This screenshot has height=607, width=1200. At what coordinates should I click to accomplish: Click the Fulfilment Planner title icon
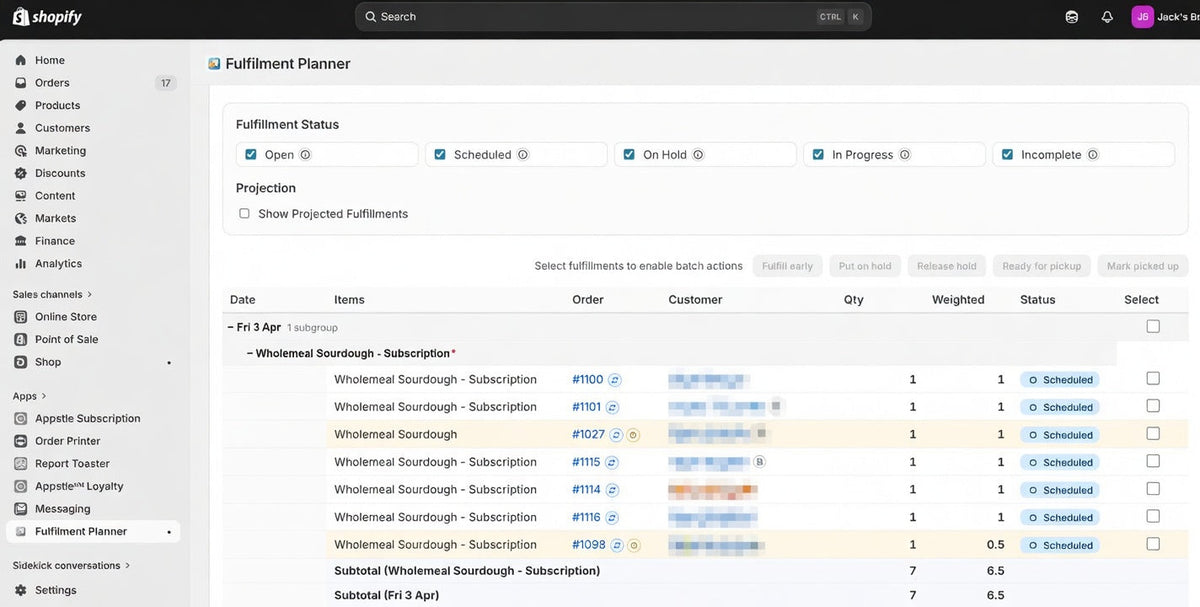214,63
